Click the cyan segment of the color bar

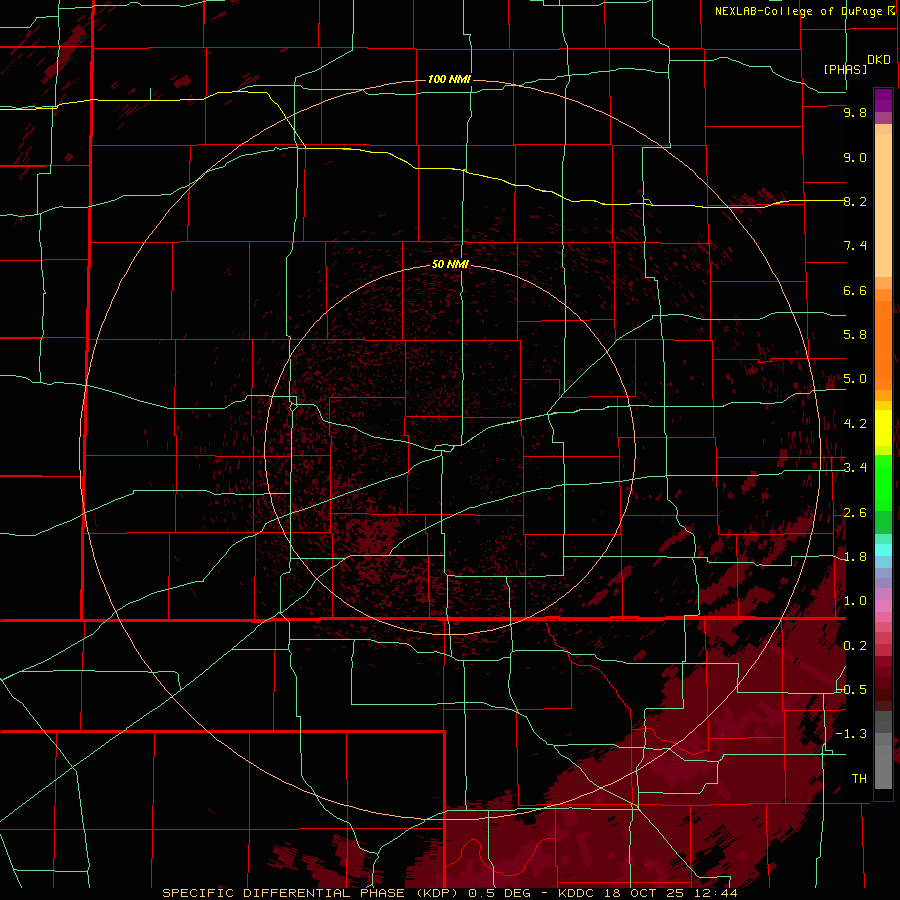(x=883, y=550)
